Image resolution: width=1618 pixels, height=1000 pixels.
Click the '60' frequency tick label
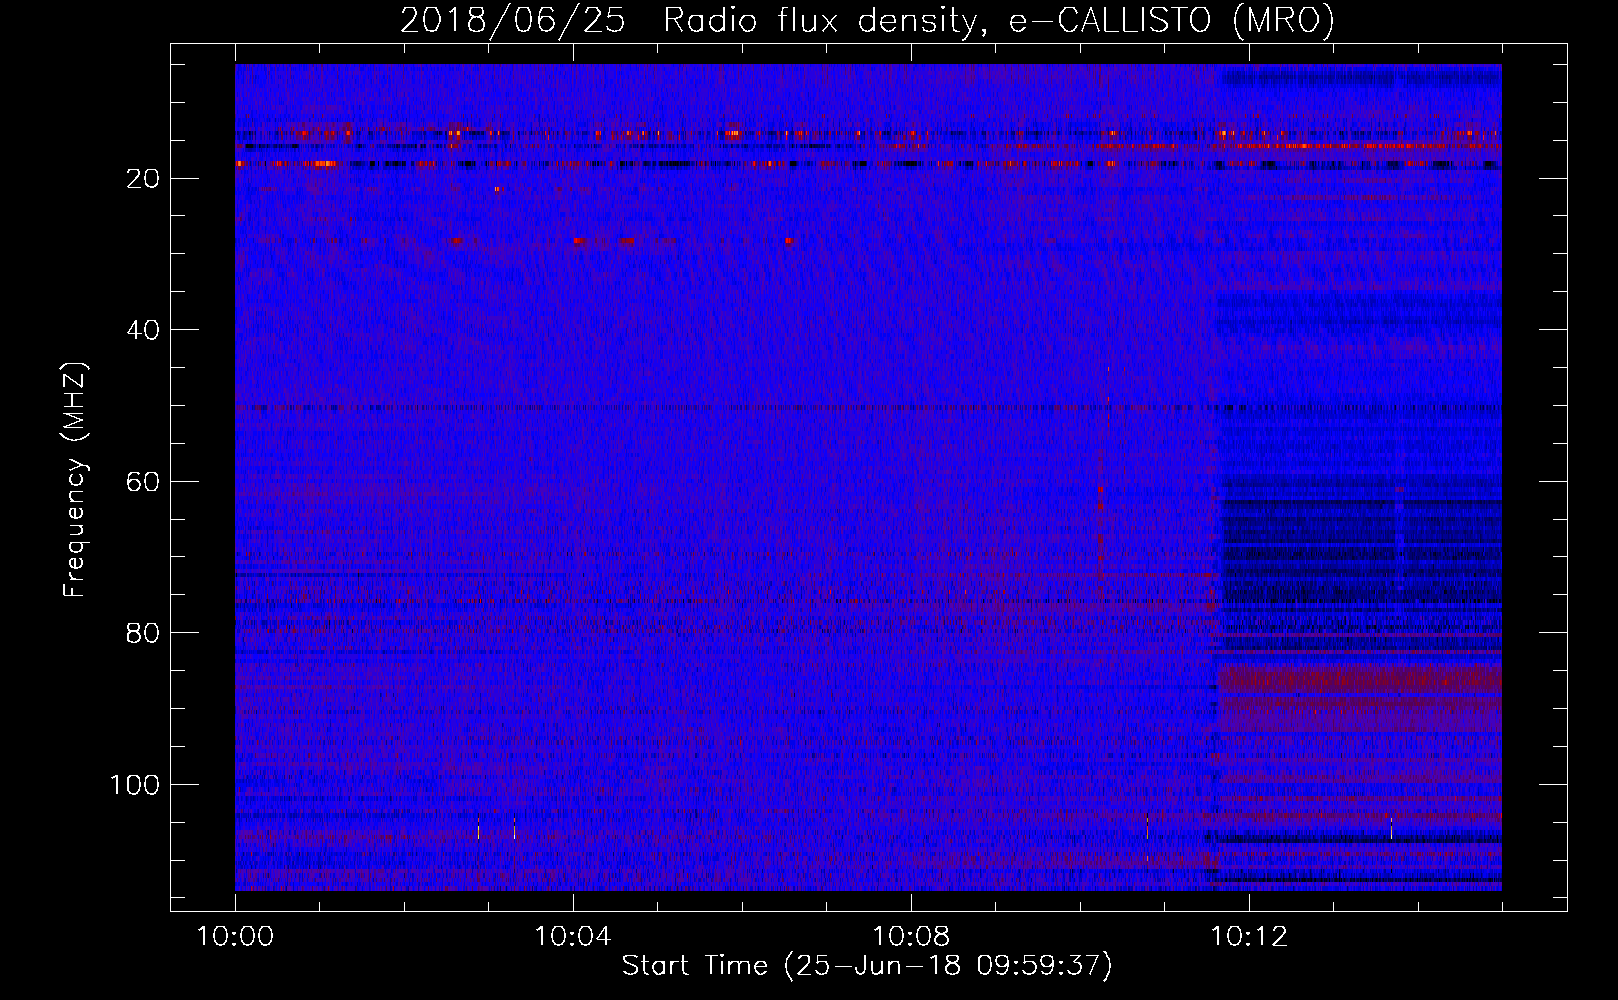[143, 482]
